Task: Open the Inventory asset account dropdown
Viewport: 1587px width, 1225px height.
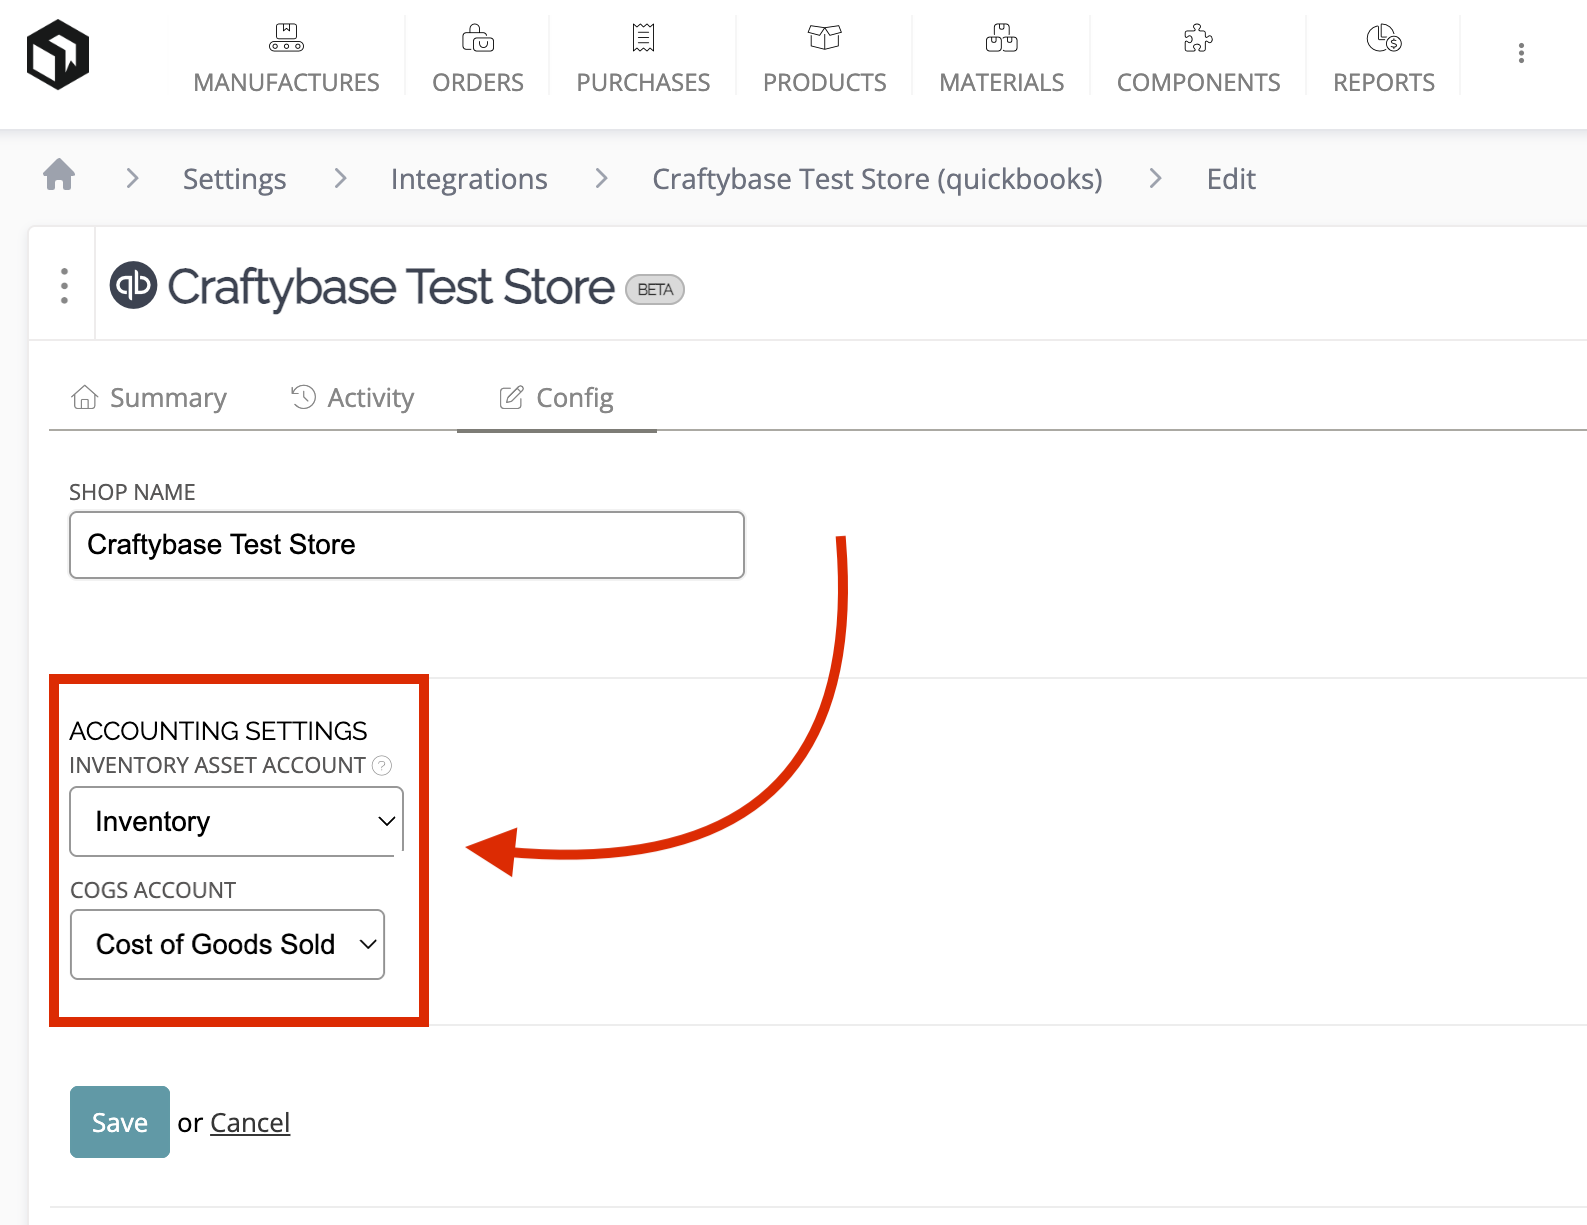Action: 236,822
